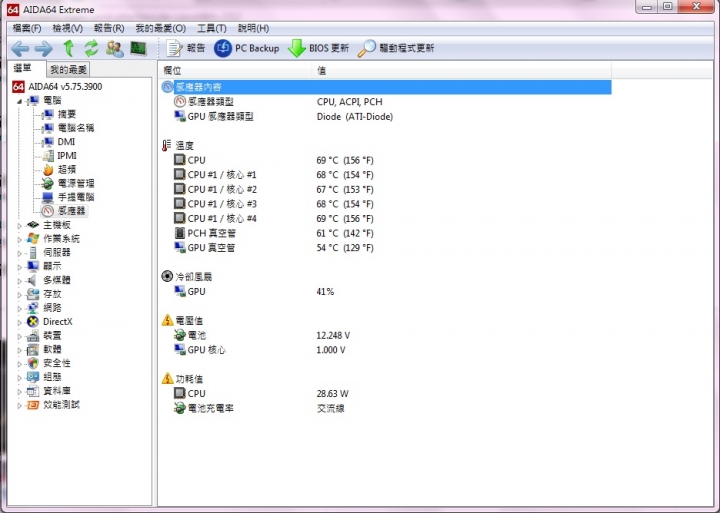The width and height of the screenshot is (720, 513).
Task: Open the 工具(T) menu
Action: click(212, 28)
